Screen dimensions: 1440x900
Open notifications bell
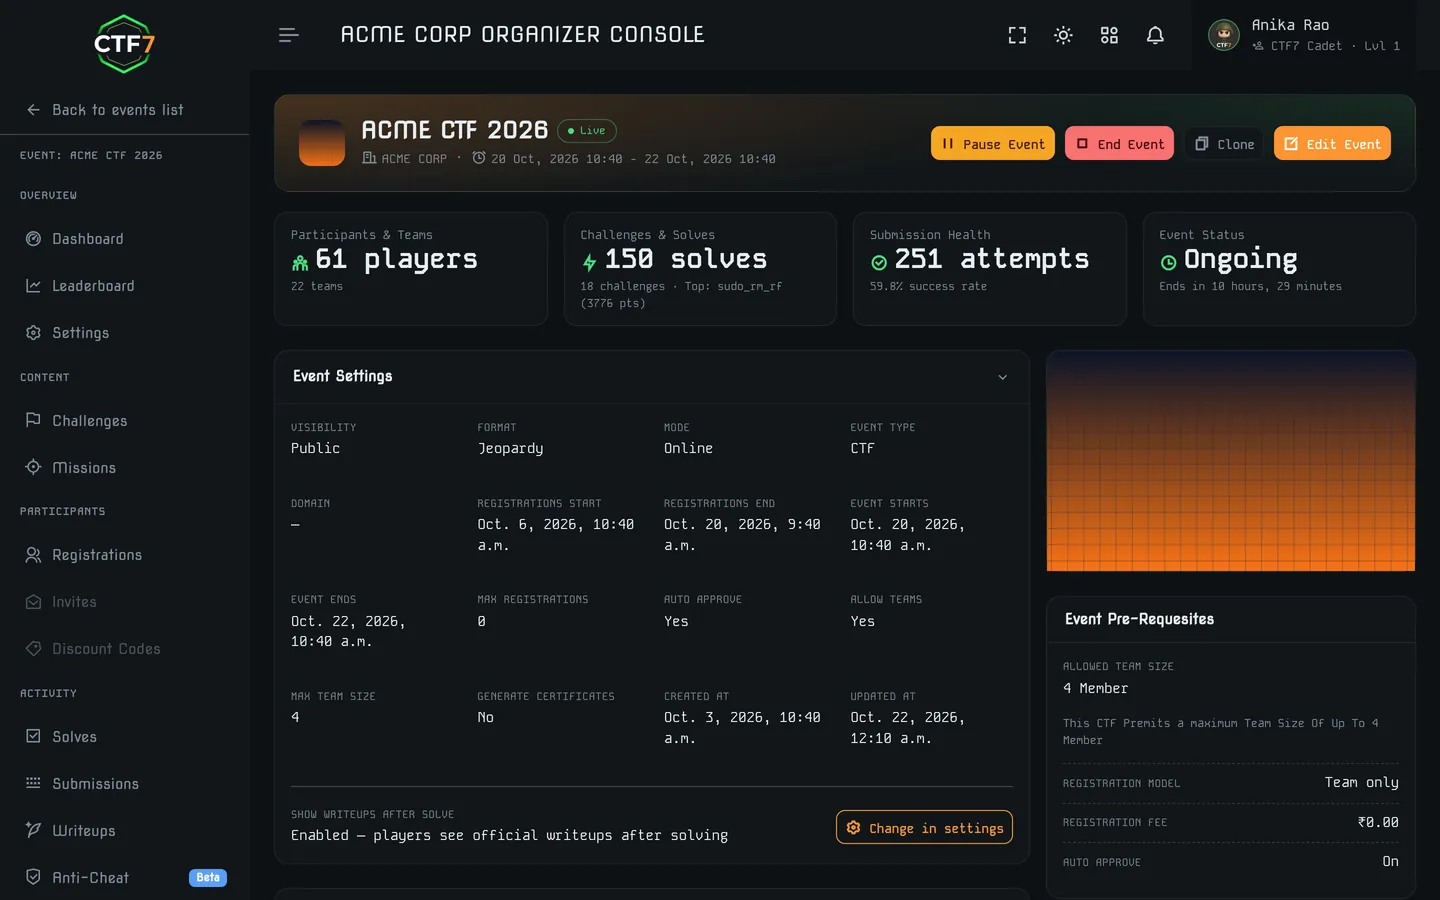pos(1155,35)
